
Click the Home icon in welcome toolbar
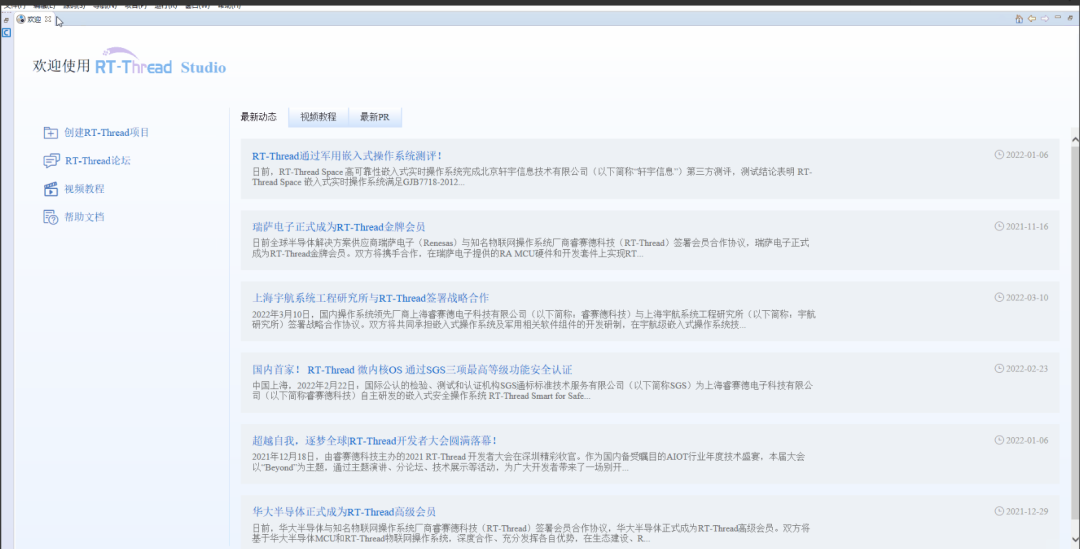[1019, 19]
